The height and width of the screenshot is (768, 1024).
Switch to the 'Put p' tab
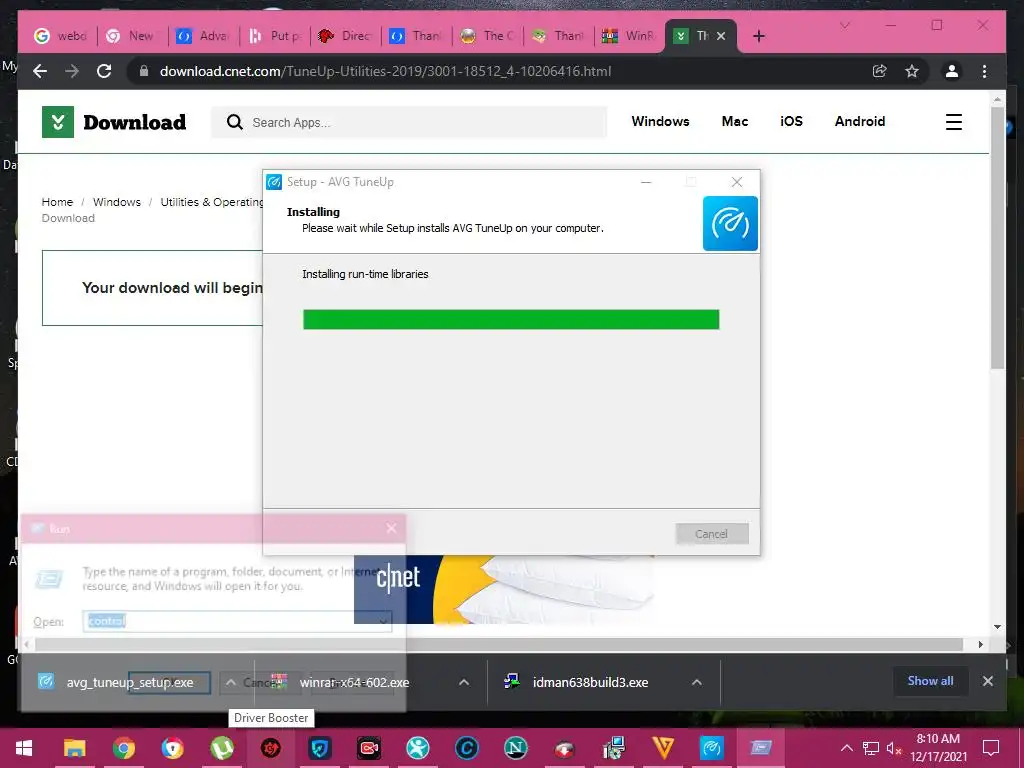pos(274,36)
